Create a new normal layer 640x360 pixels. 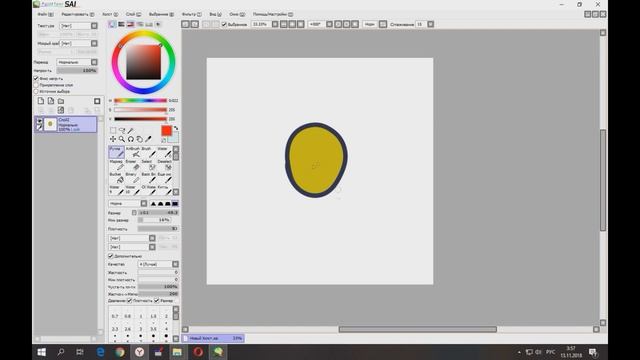coord(41,101)
